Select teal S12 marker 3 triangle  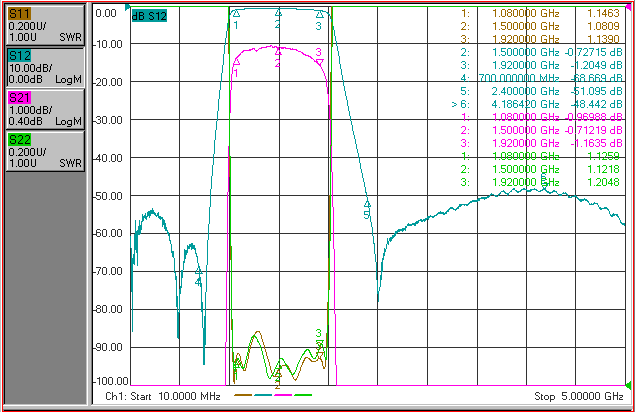coord(320,15)
